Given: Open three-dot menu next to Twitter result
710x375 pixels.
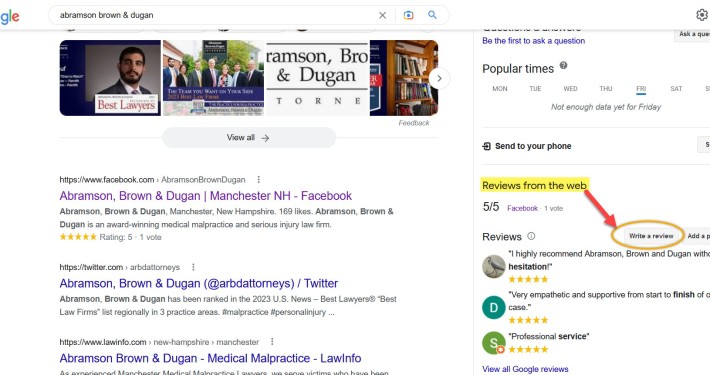Looking at the screenshot, I should pos(193,267).
